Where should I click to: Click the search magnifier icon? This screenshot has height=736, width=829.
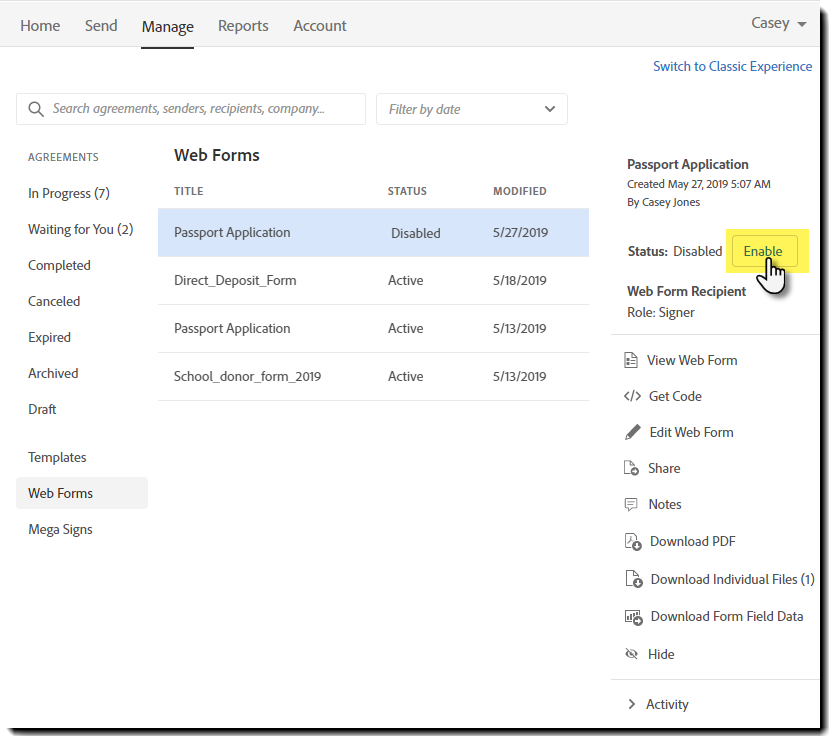(36, 109)
